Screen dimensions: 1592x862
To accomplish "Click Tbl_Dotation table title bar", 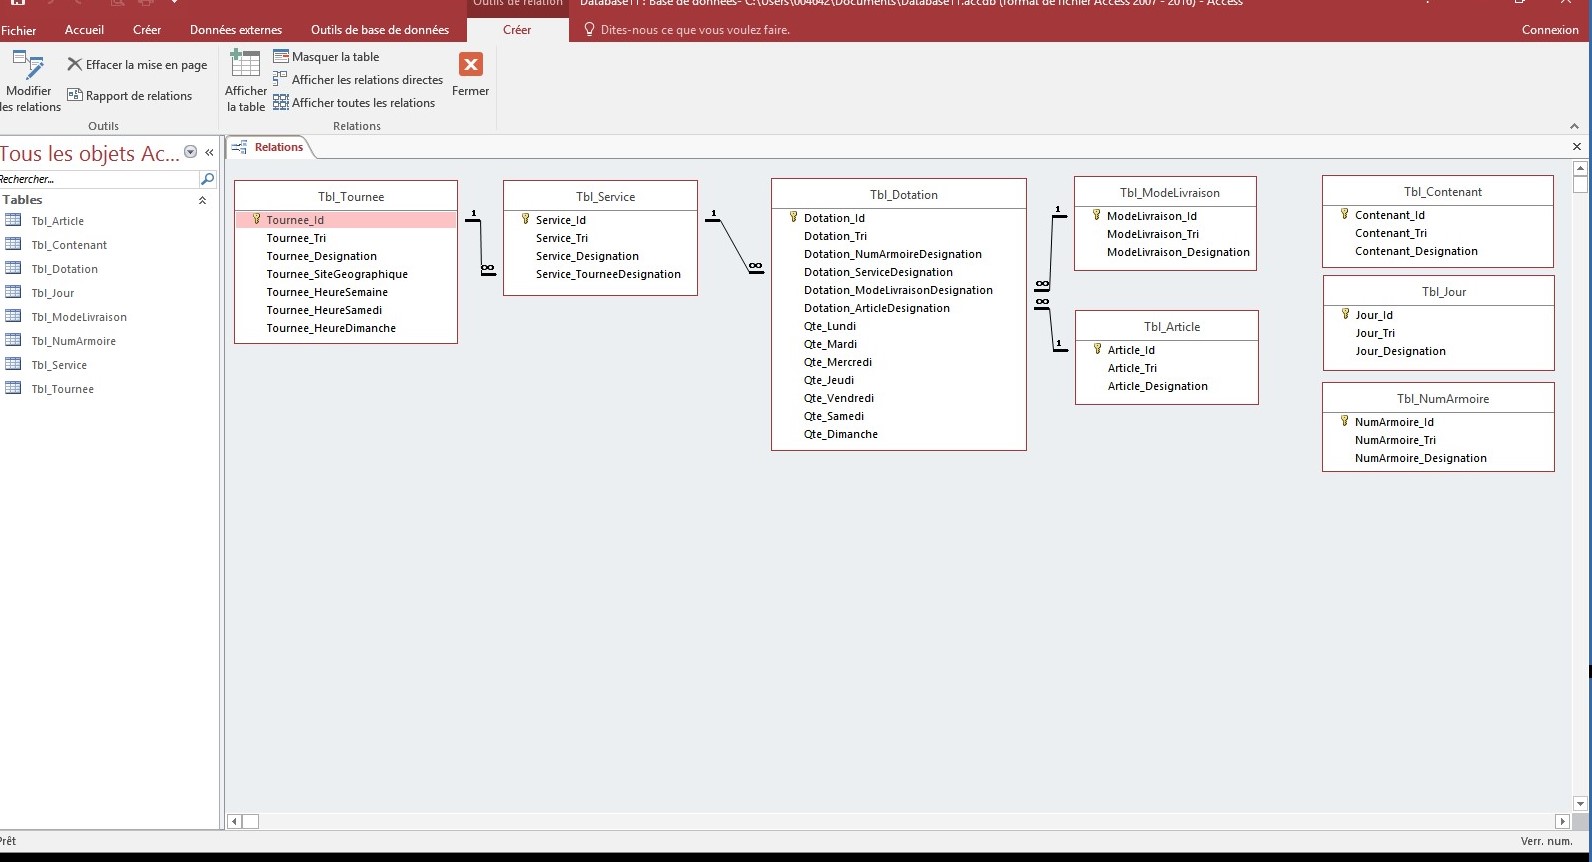I will click(x=899, y=194).
